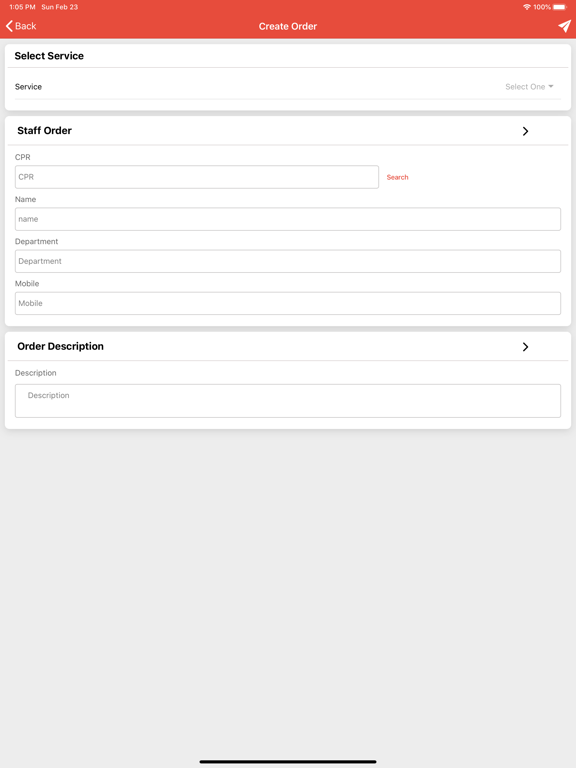Tap the home indicator bar
The image size is (576, 768).
[288, 762]
